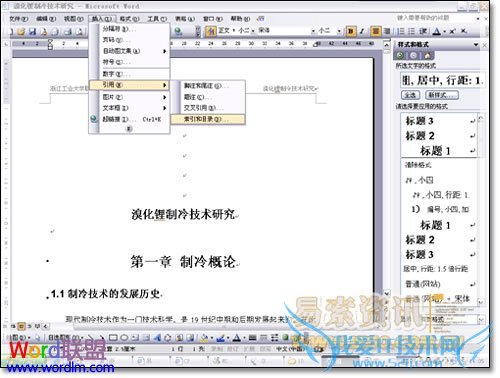The height and width of the screenshot is (378, 500).
Task: Open the fill color dropdown arrow
Action: [212, 338]
